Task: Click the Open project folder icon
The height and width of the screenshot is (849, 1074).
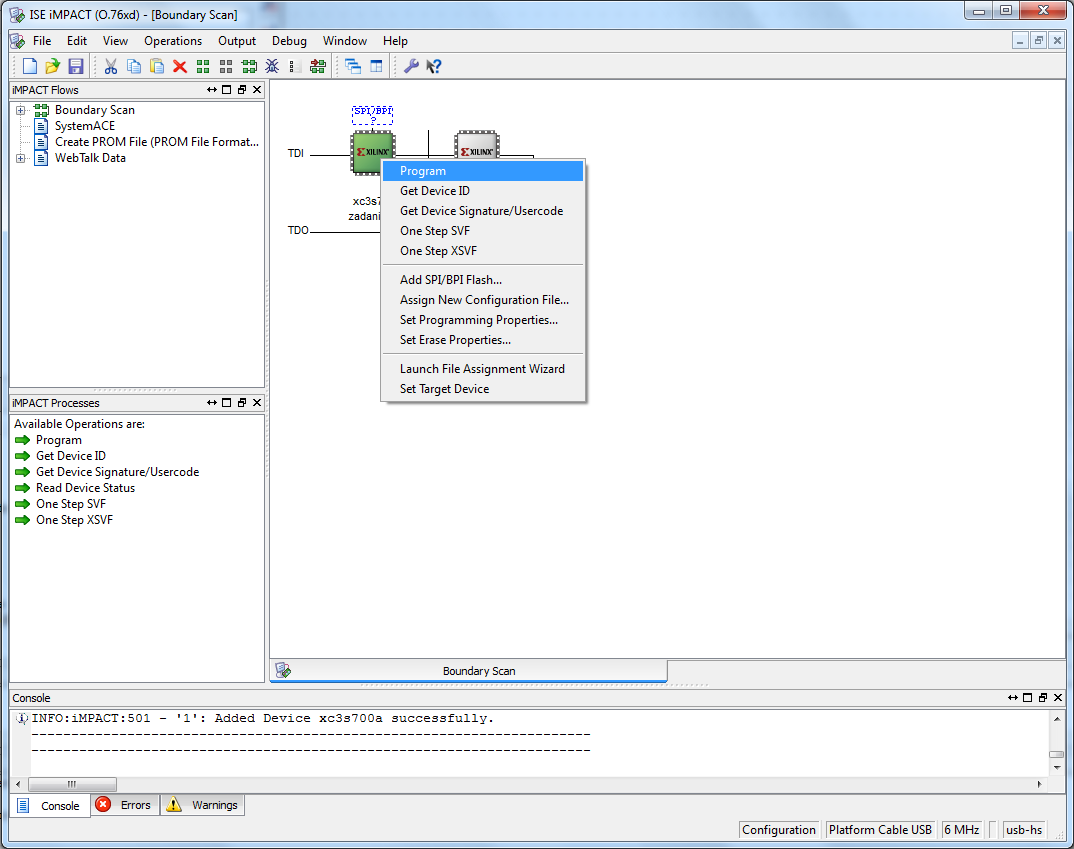Action: click(x=52, y=66)
